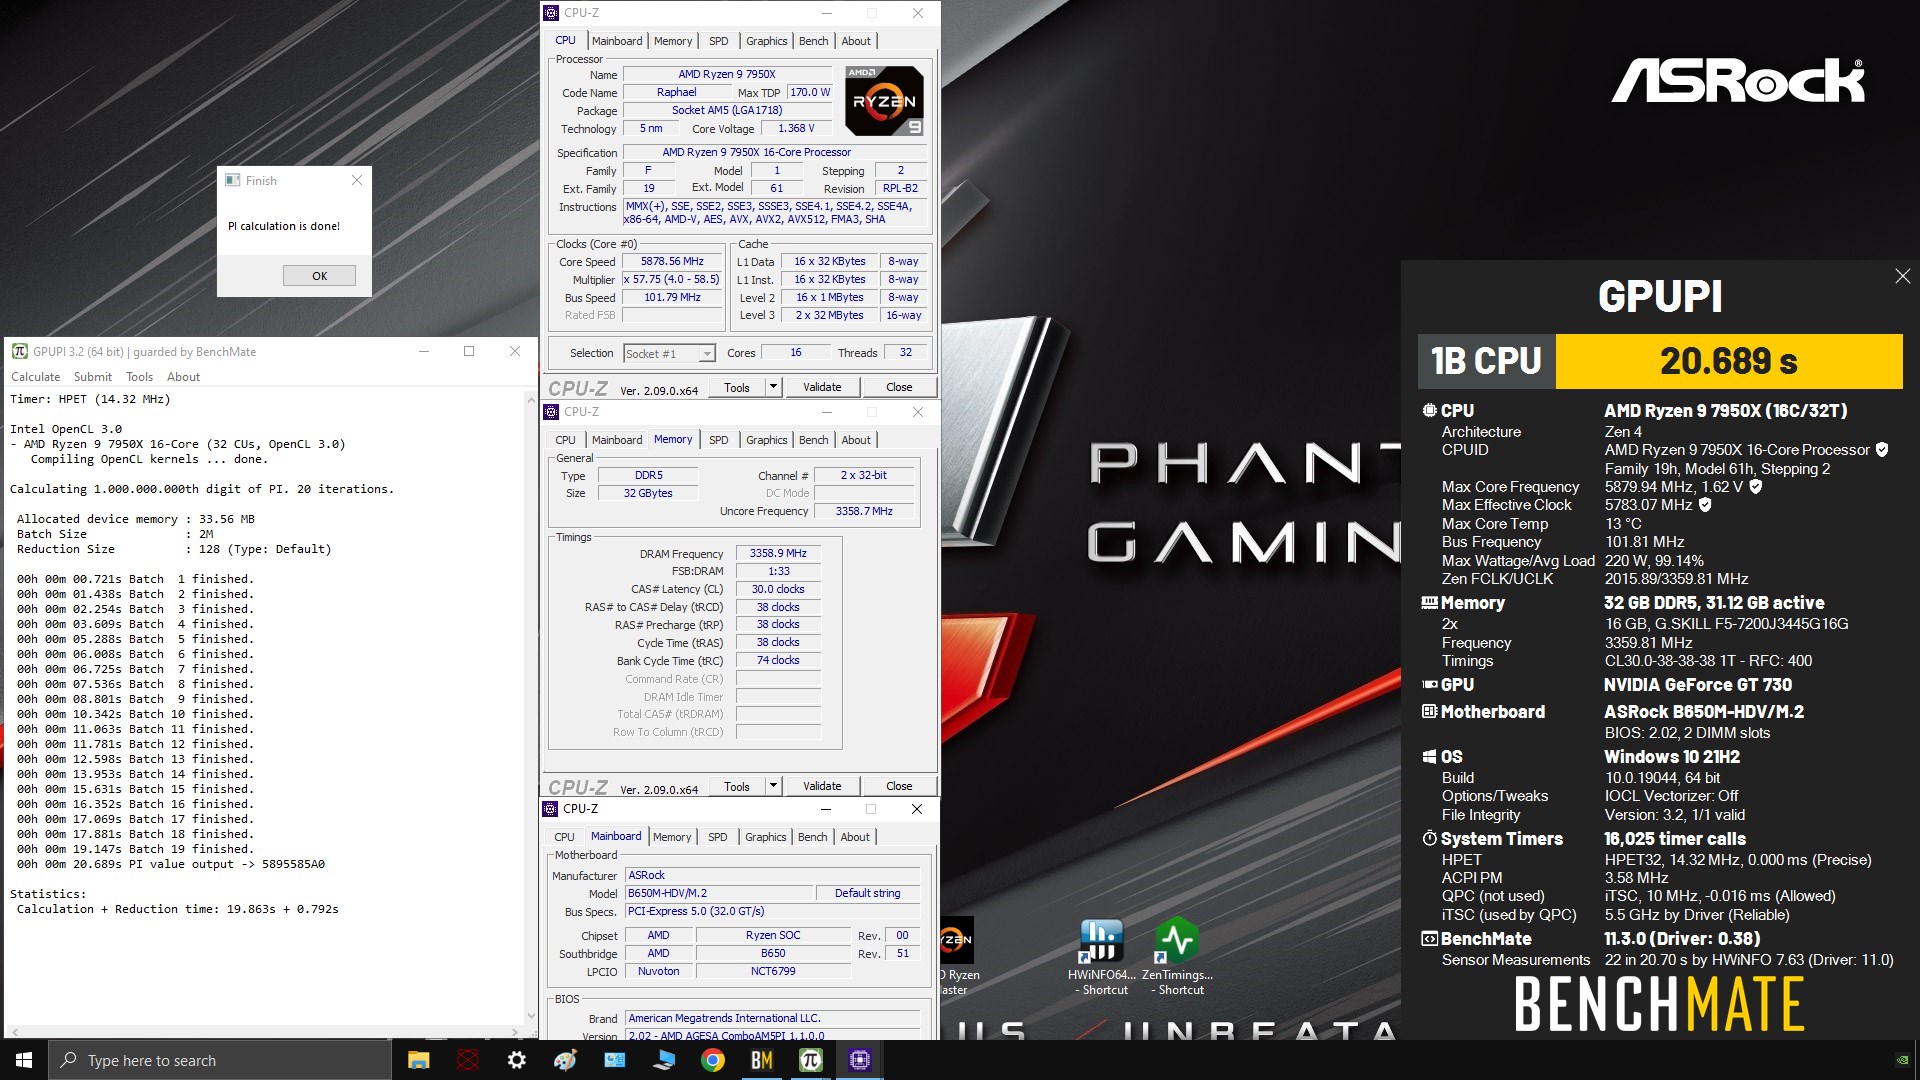Click Validate in the top CPU-Z window

(x=822, y=387)
